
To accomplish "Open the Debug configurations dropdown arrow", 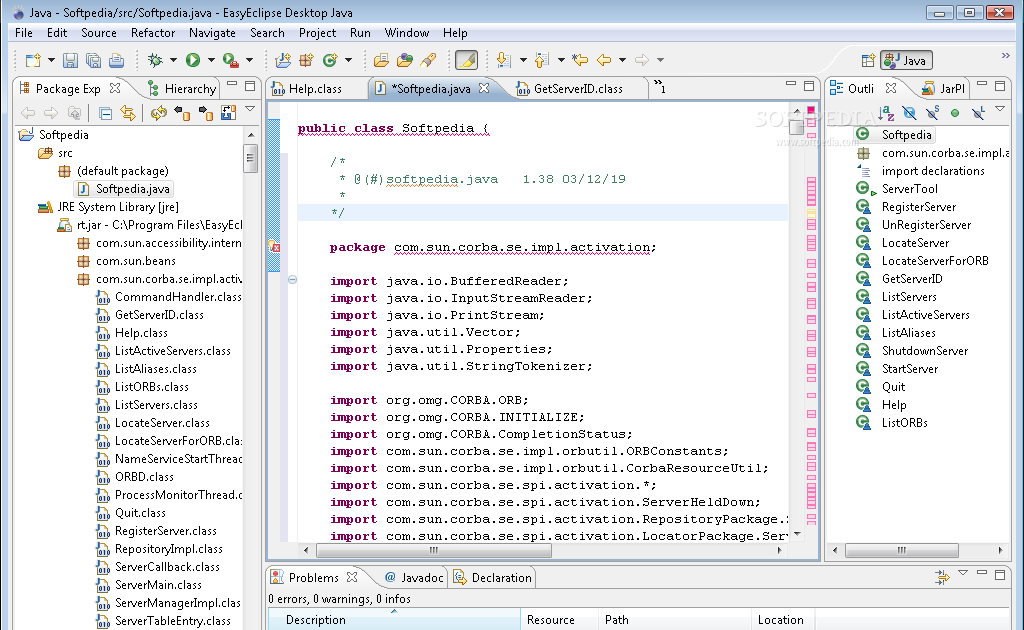I will point(173,60).
